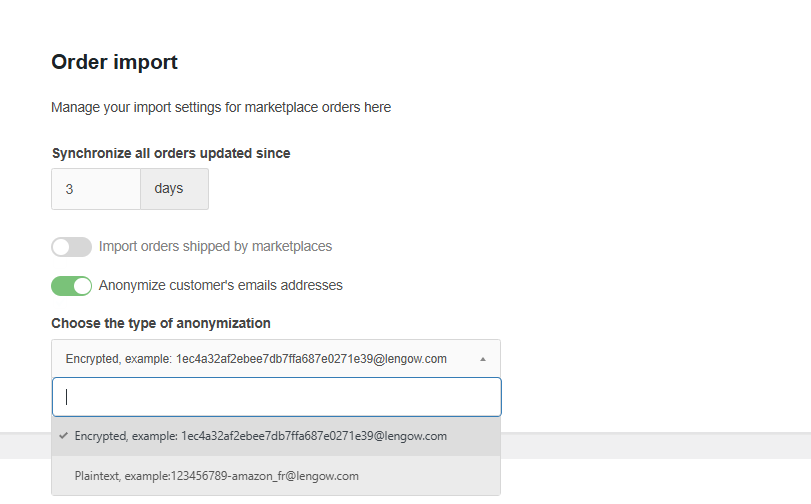Click the 'Import orders shipped by marketplaces' label

click(215, 246)
